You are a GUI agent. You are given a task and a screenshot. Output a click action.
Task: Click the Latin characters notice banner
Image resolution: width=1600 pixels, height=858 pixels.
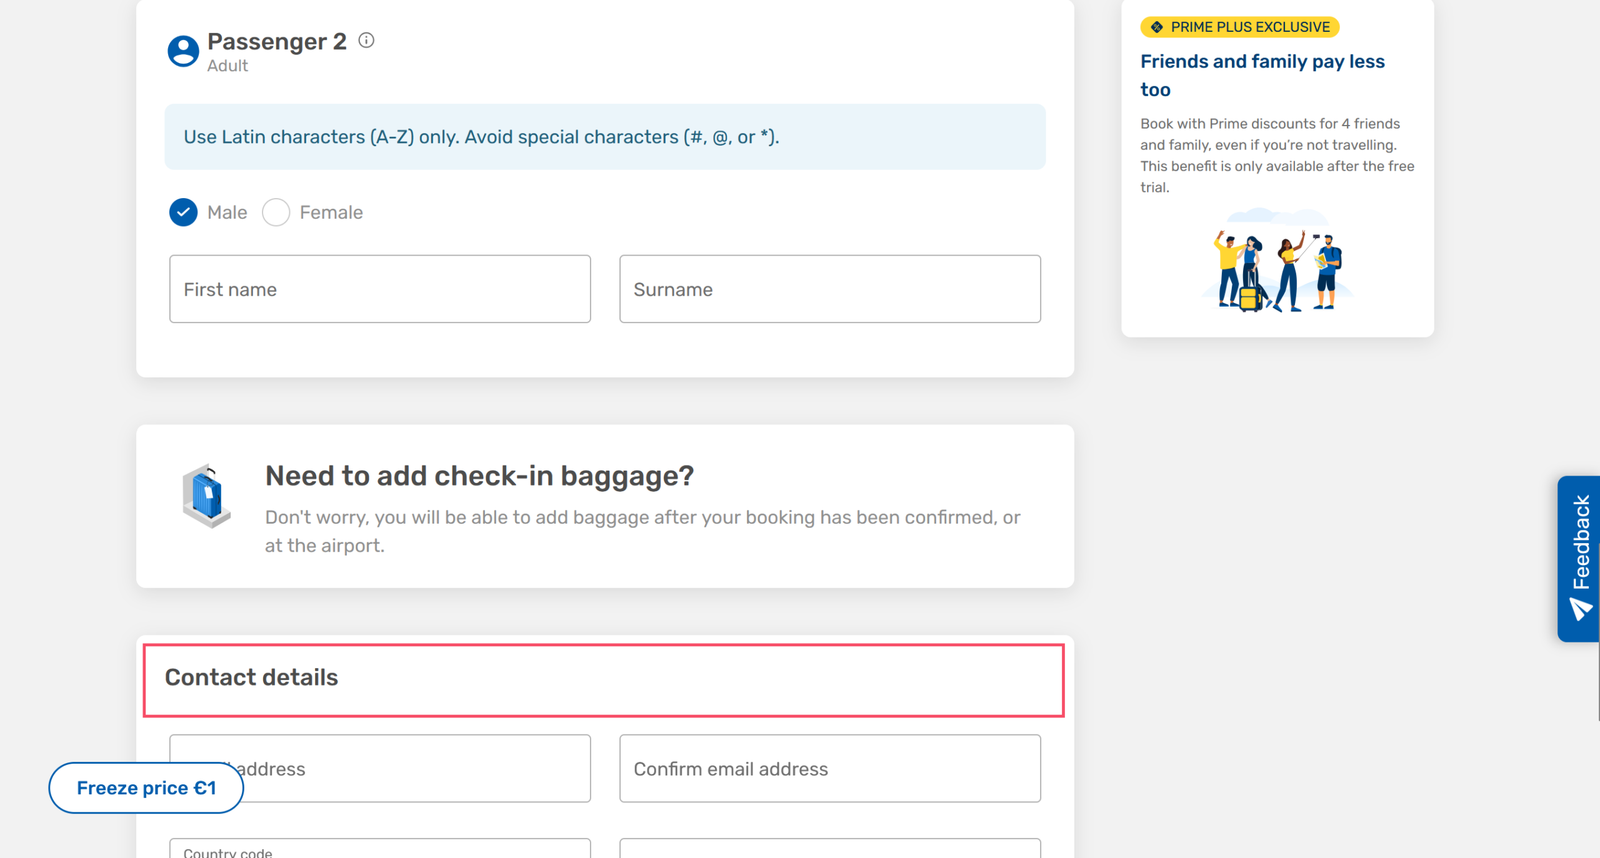tap(605, 137)
